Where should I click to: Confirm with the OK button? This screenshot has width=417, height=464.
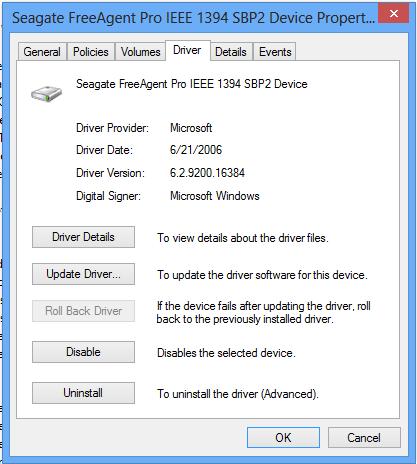(x=283, y=438)
